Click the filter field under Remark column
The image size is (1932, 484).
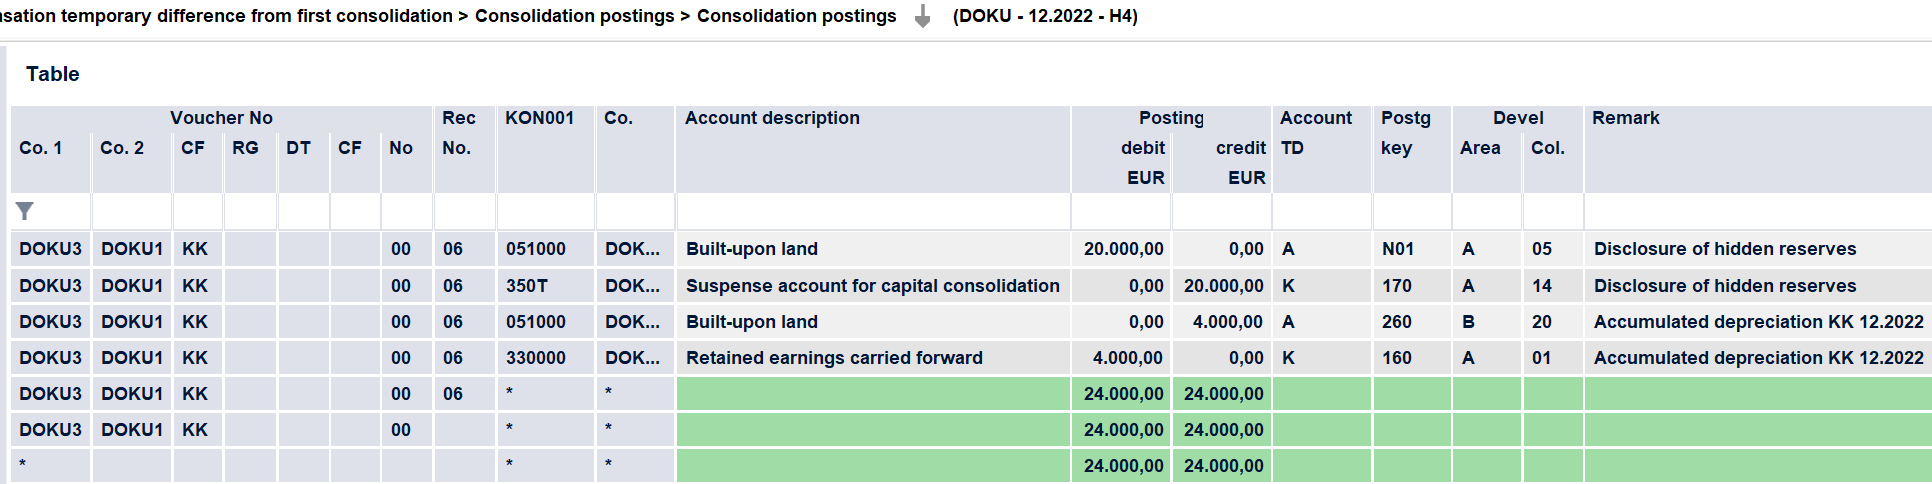point(1758,211)
